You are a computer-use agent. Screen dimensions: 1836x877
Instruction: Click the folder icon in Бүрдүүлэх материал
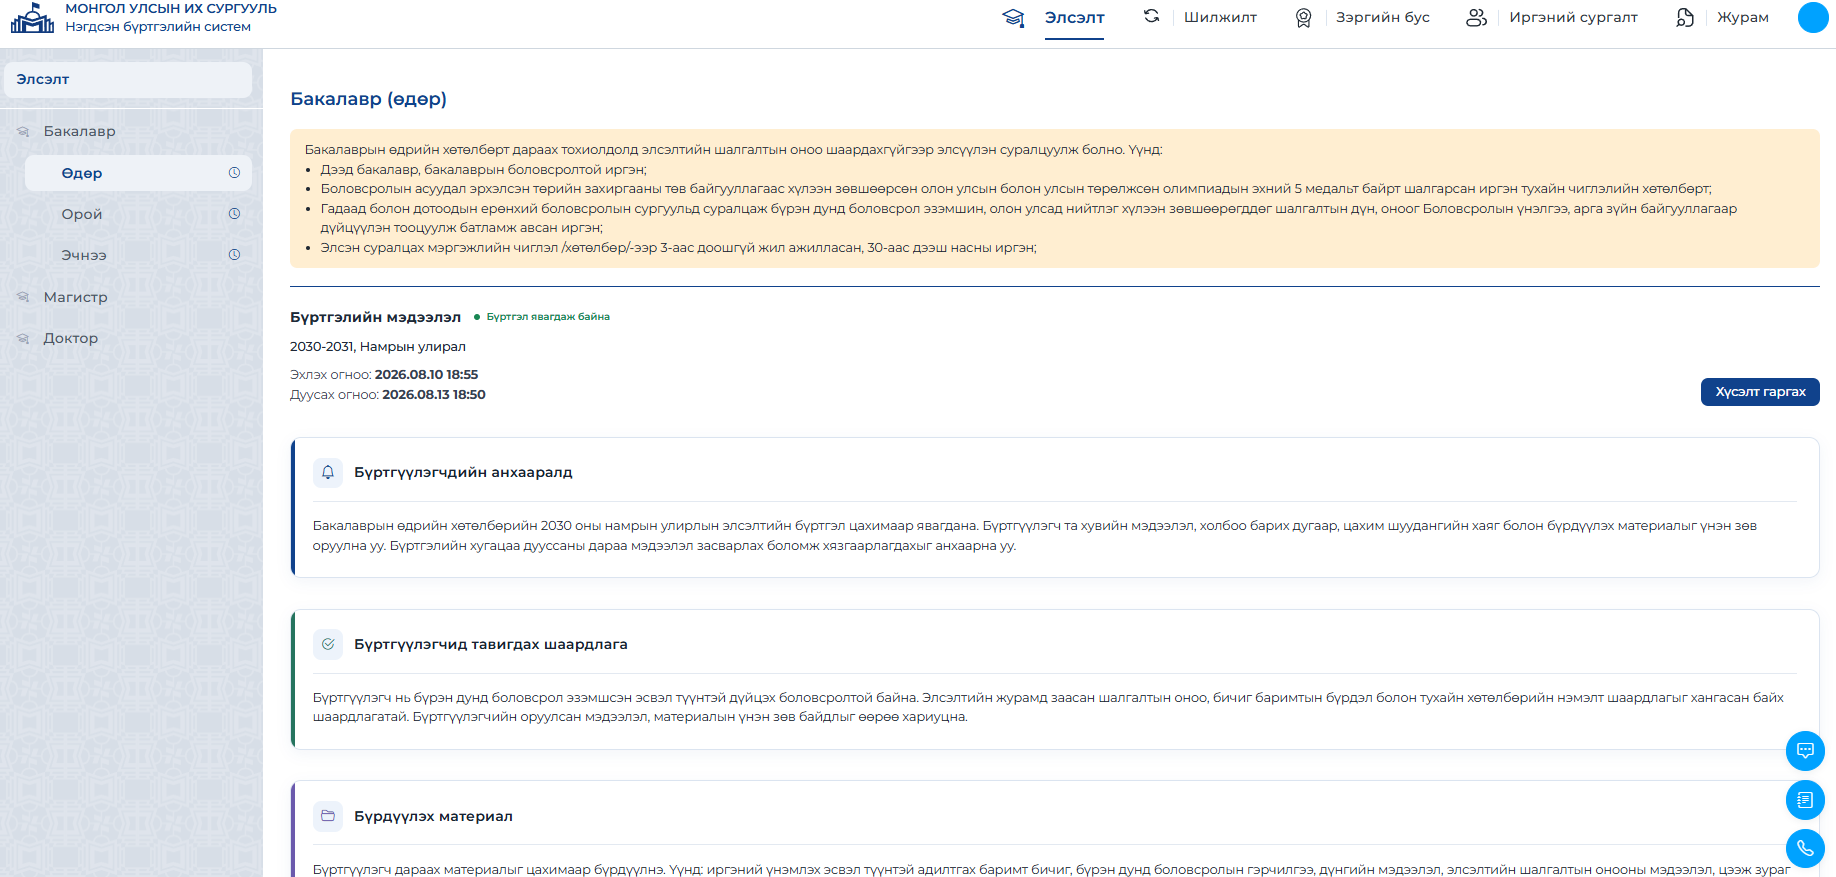pyautogui.click(x=328, y=816)
